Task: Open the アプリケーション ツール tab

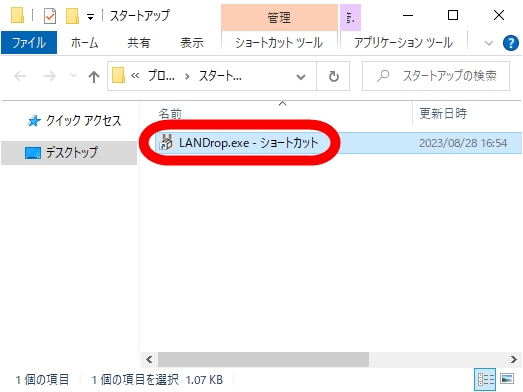Action: pos(404,43)
